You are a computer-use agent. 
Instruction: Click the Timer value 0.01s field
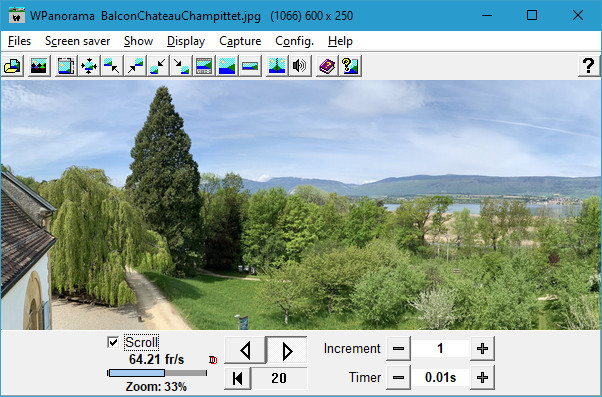[x=440, y=377]
